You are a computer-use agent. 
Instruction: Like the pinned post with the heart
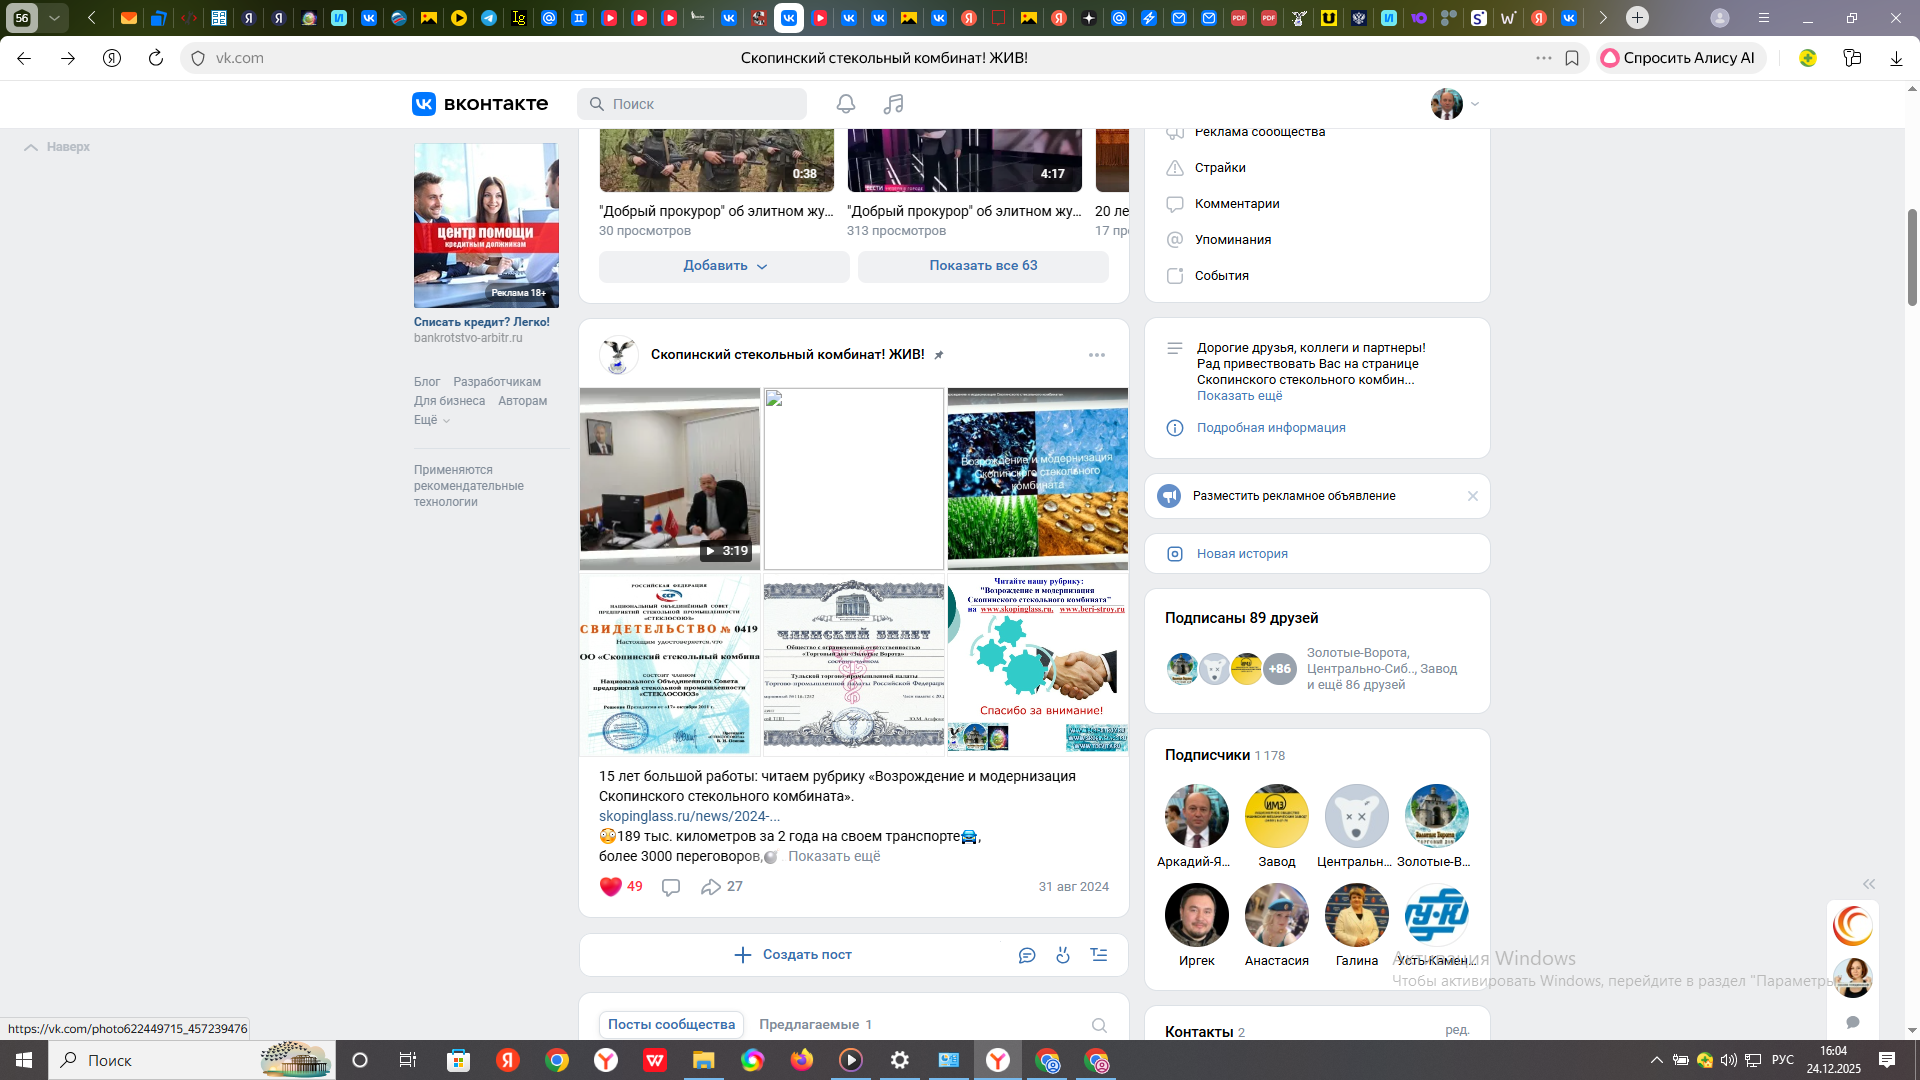[611, 887]
